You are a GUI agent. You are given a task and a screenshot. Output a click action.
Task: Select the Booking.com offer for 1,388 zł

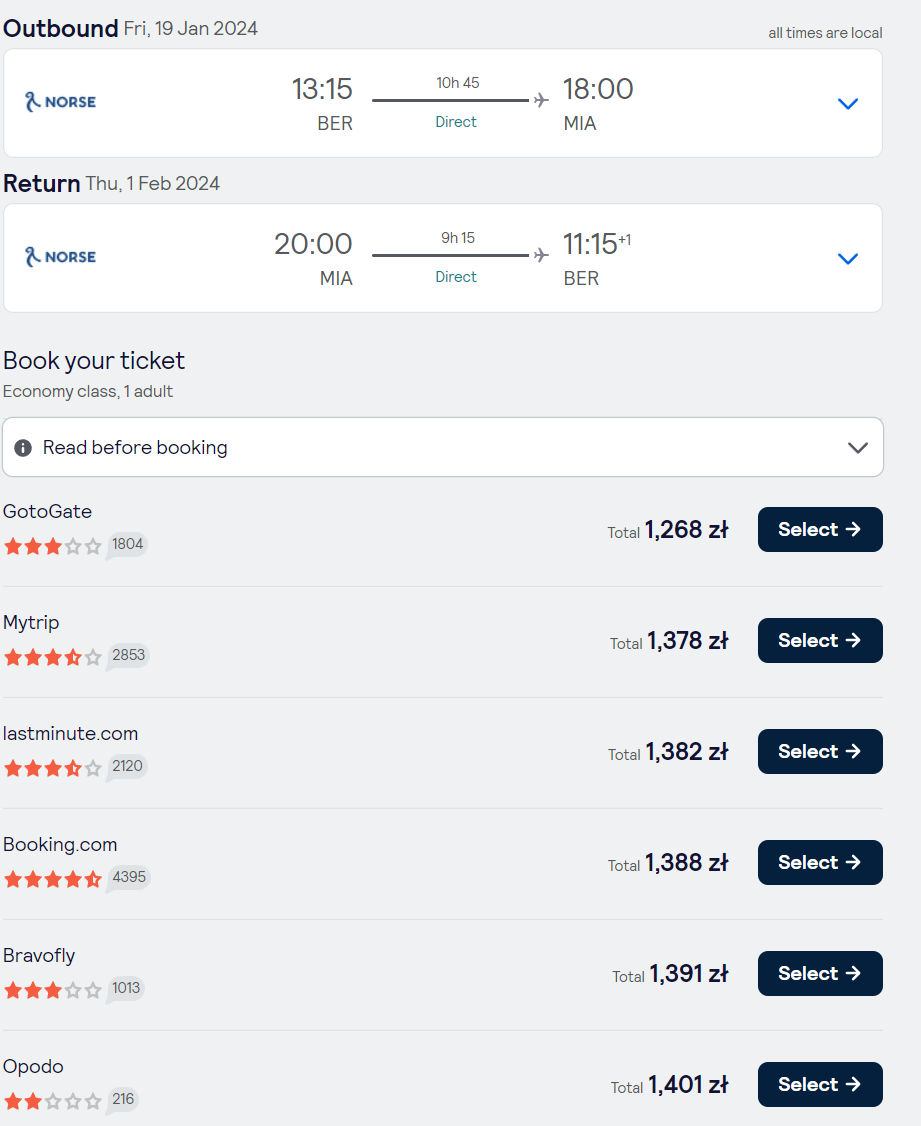coord(820,862)
